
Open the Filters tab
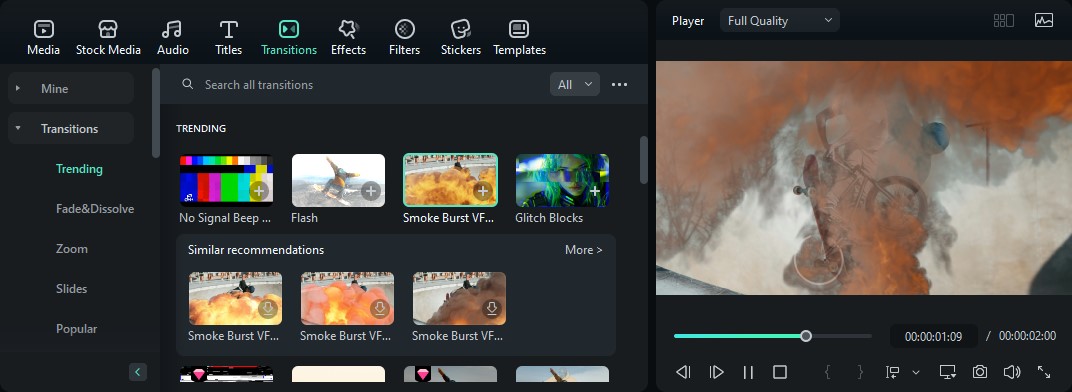click(x=404, y=38)
